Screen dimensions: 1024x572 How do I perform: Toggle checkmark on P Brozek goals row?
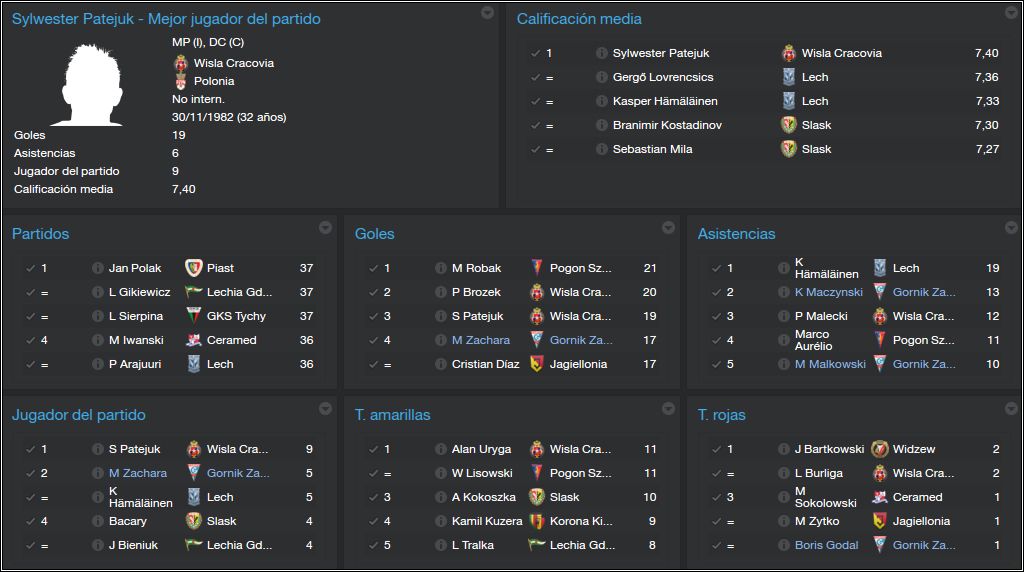(x=374, y=292)
